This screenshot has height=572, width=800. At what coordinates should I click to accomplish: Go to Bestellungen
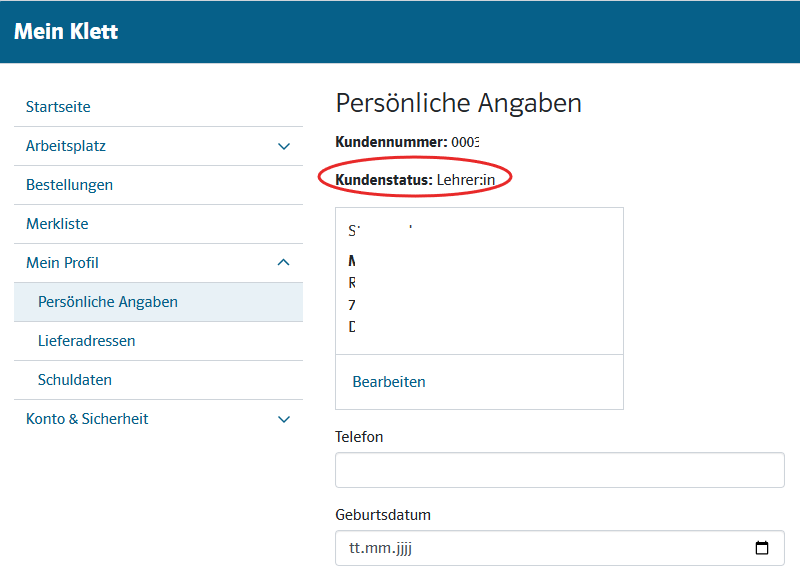click(x=69, y=185)
